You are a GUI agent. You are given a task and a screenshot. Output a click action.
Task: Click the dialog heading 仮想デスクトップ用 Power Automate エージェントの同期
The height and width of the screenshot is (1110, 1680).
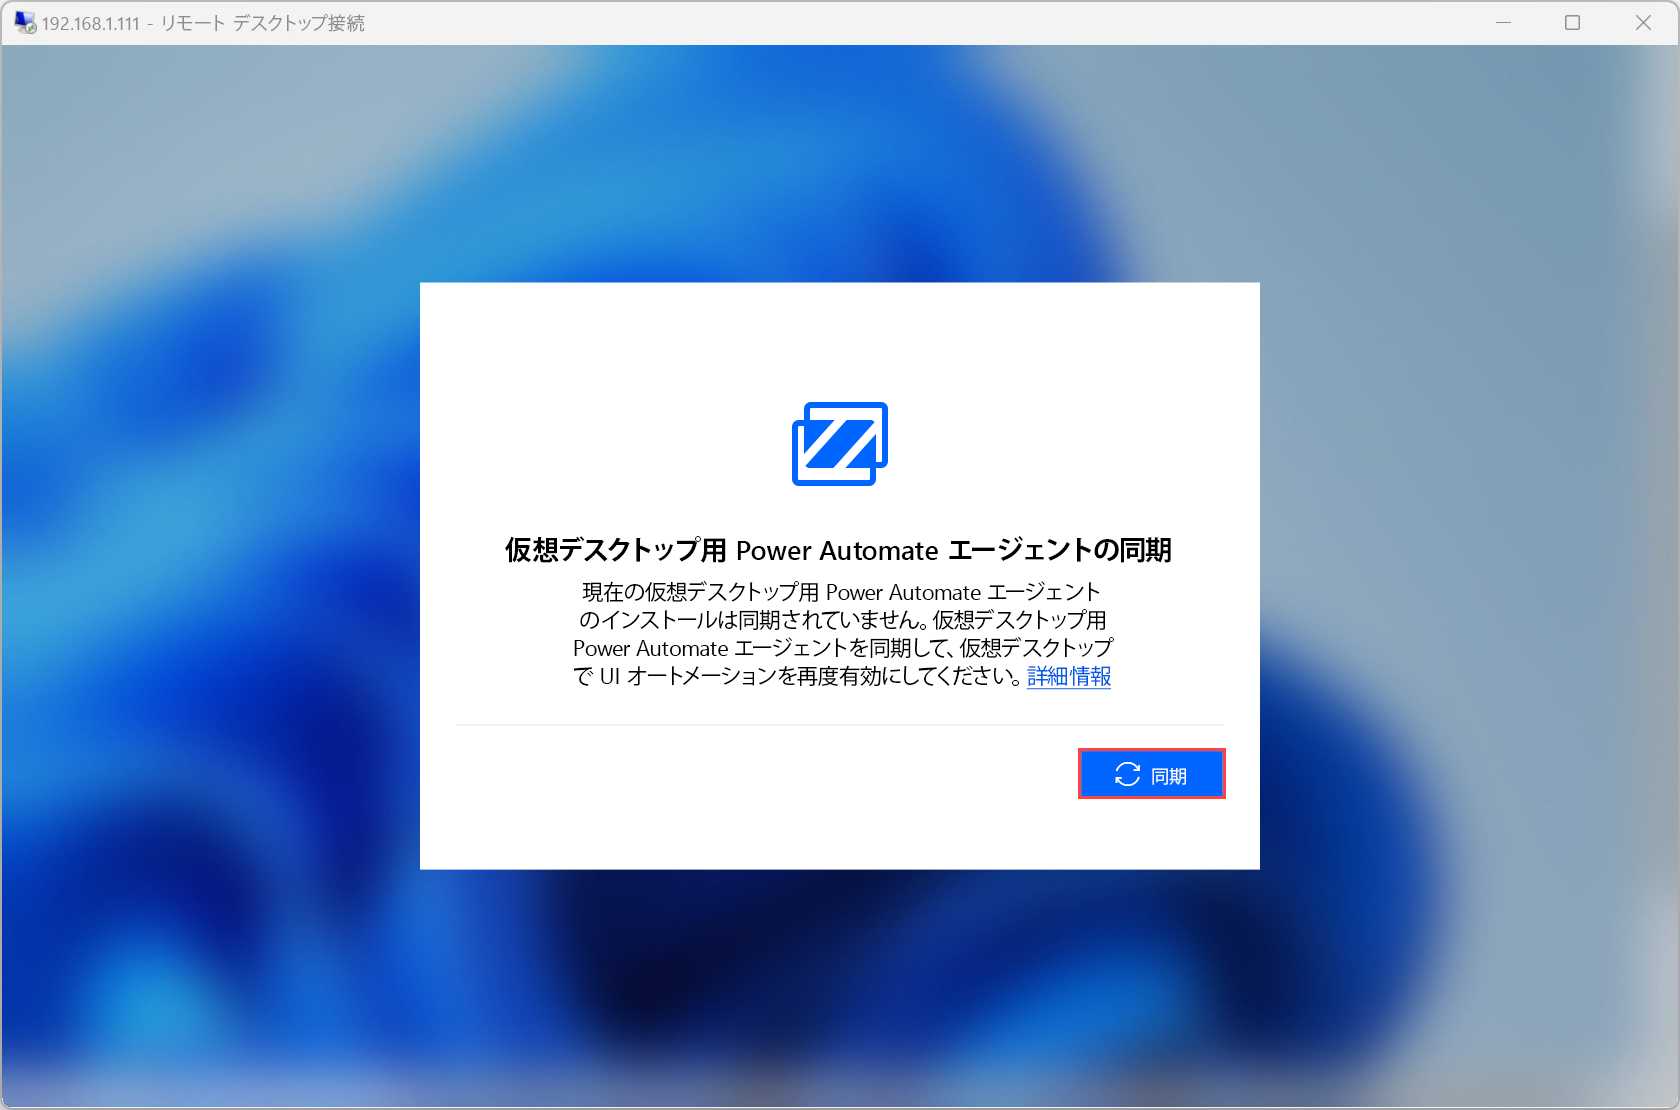click(838, 550)
